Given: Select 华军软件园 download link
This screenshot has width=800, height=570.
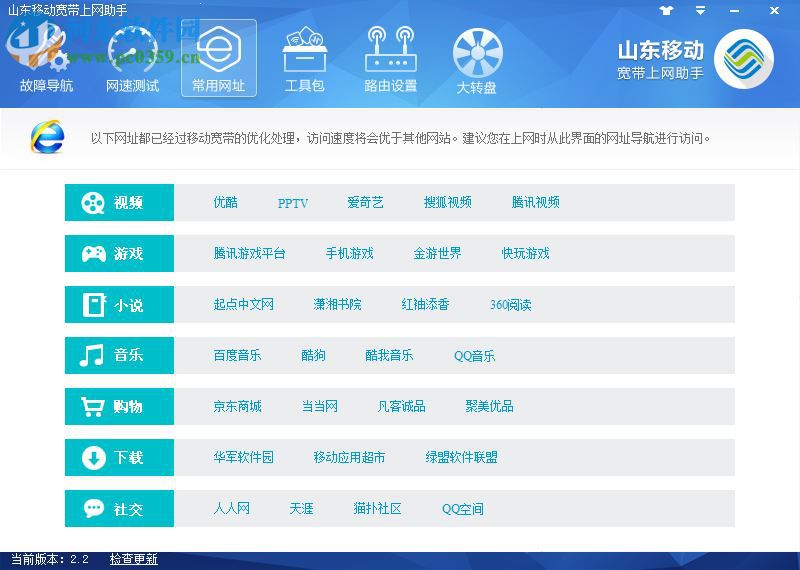Looking at the screenshot, I should [x=244, y=458].
